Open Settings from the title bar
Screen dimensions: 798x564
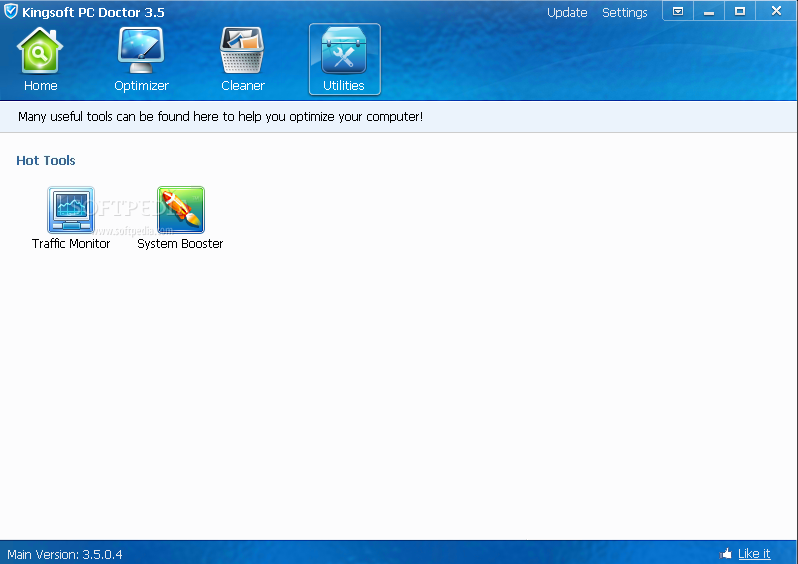click(624, 13)
